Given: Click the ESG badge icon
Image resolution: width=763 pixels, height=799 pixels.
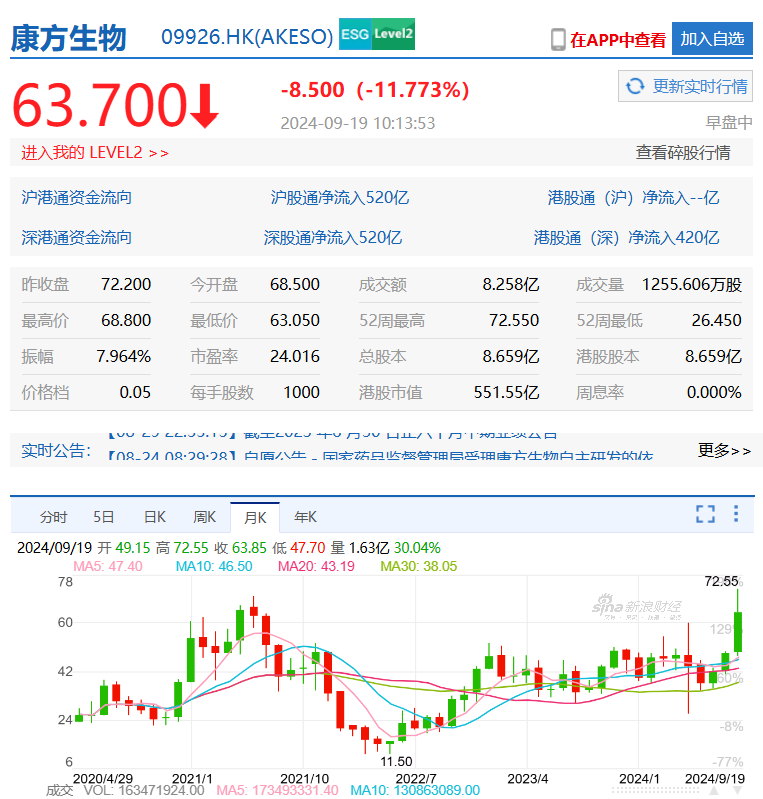Looking at the screenshot, I should tap(355, 34).
